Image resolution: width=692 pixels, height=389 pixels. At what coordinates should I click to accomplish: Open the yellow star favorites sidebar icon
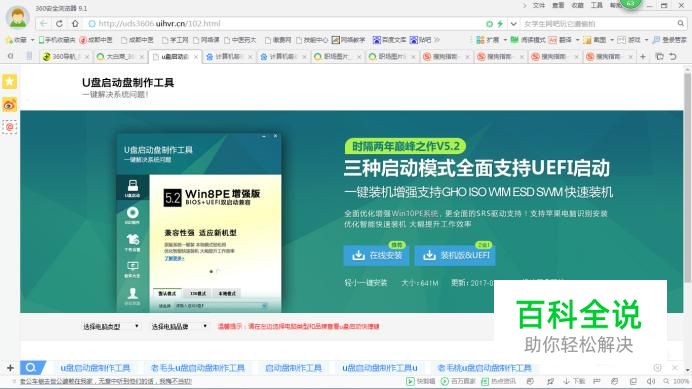coord(10,82)
